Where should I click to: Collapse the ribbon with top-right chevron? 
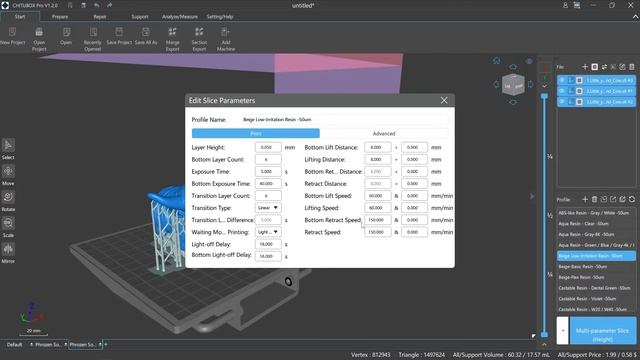(x=635, y=17)
